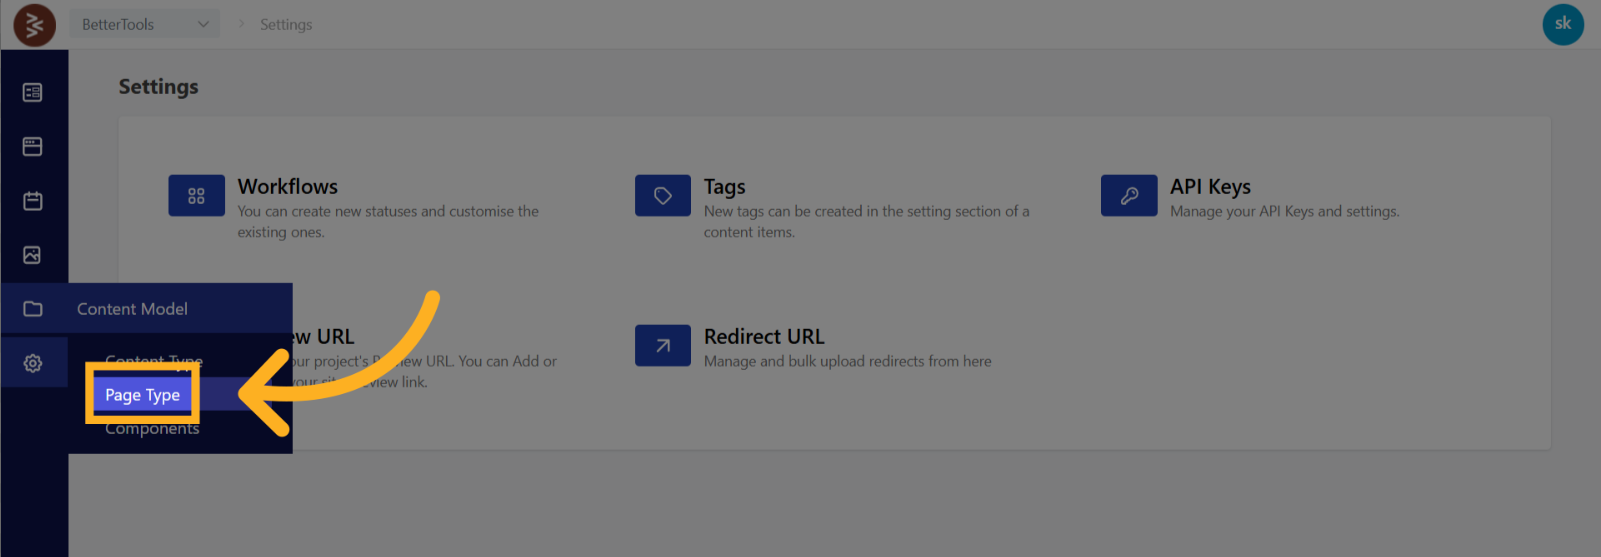This screenshot has height=557, width=1601.
Task: Expand the BetterTools project dropdown
Action: 145,25
